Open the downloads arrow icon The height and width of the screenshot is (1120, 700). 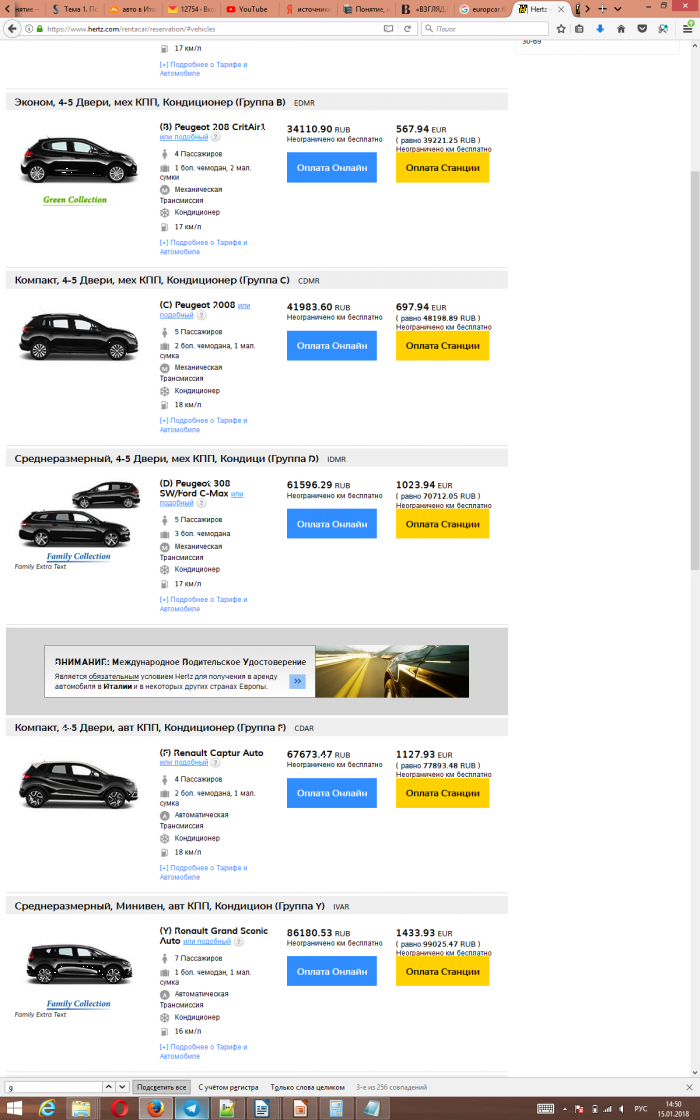[600, 29]
